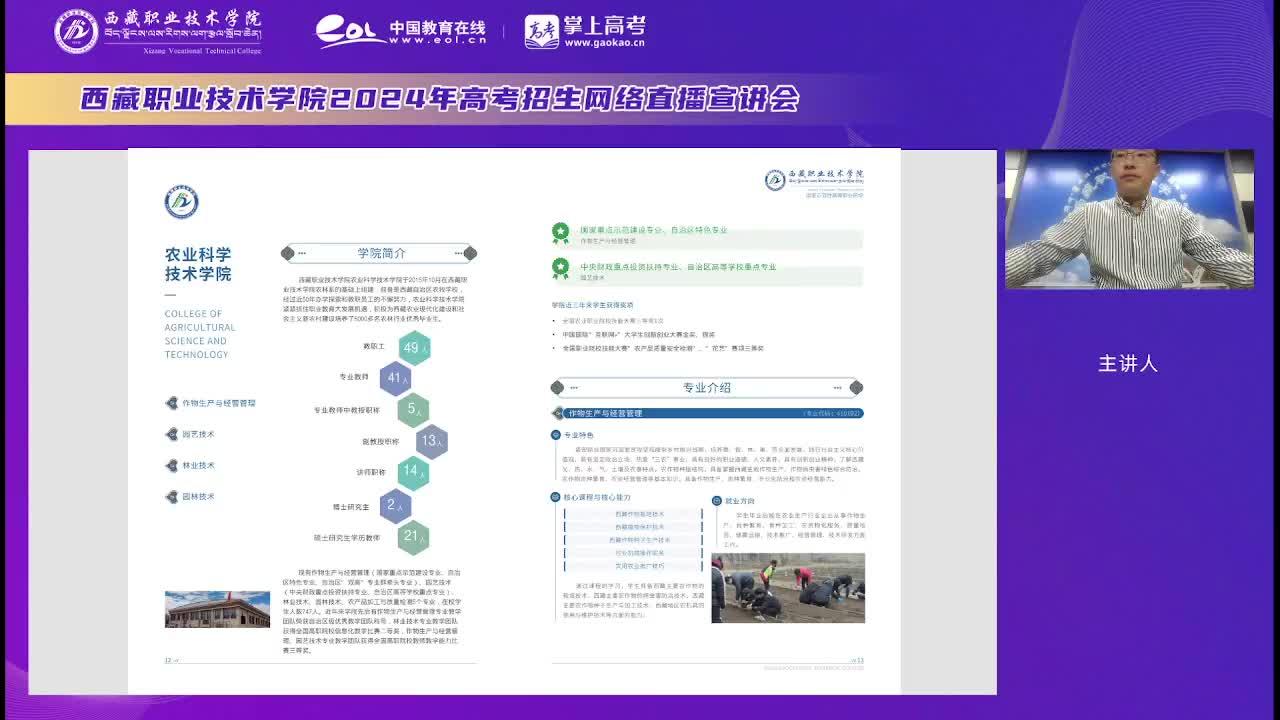Open the campus building photo thumbnail
Screen dimensions: 1280x720
tap(217, 609)
